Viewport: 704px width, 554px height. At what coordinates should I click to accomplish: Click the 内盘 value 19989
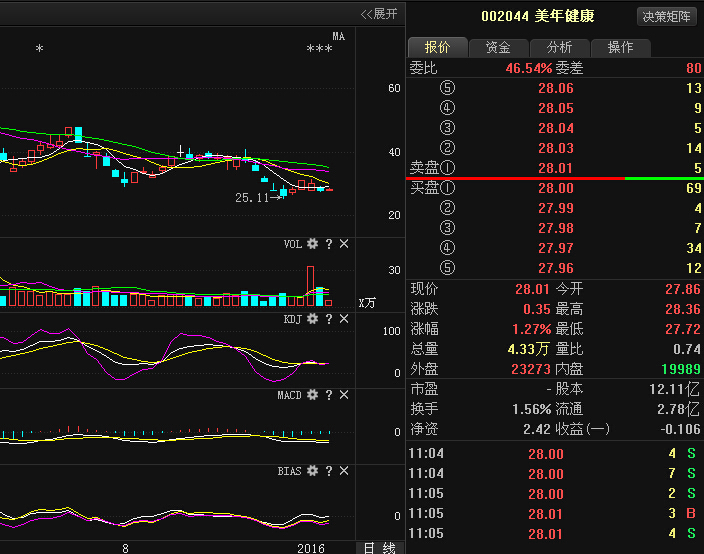(x=681, y=369)
